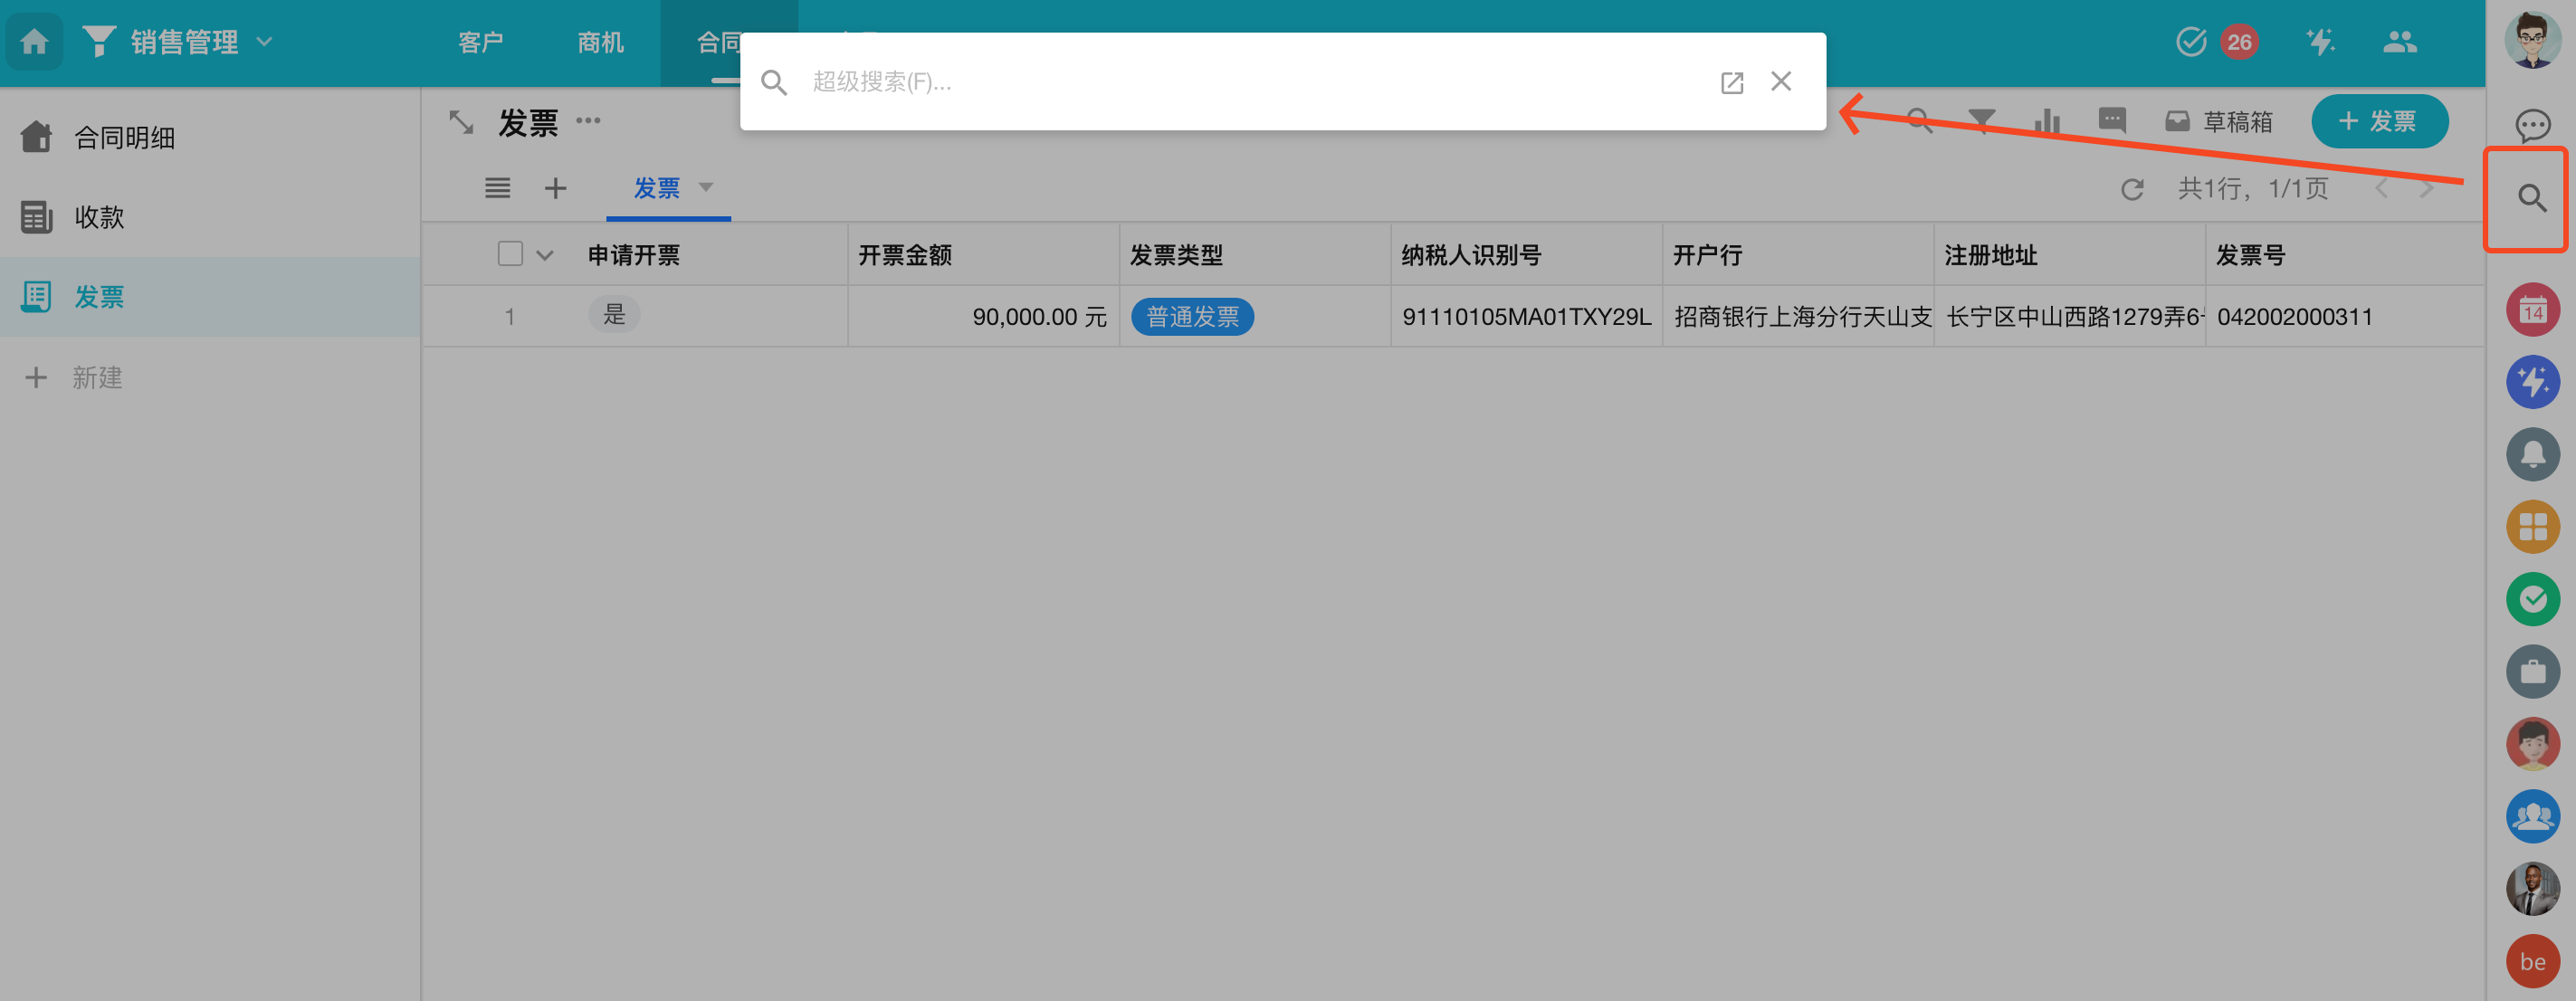Open the search in new window icon
The image size is (2576, 1001).
[x=1731, y=82]
